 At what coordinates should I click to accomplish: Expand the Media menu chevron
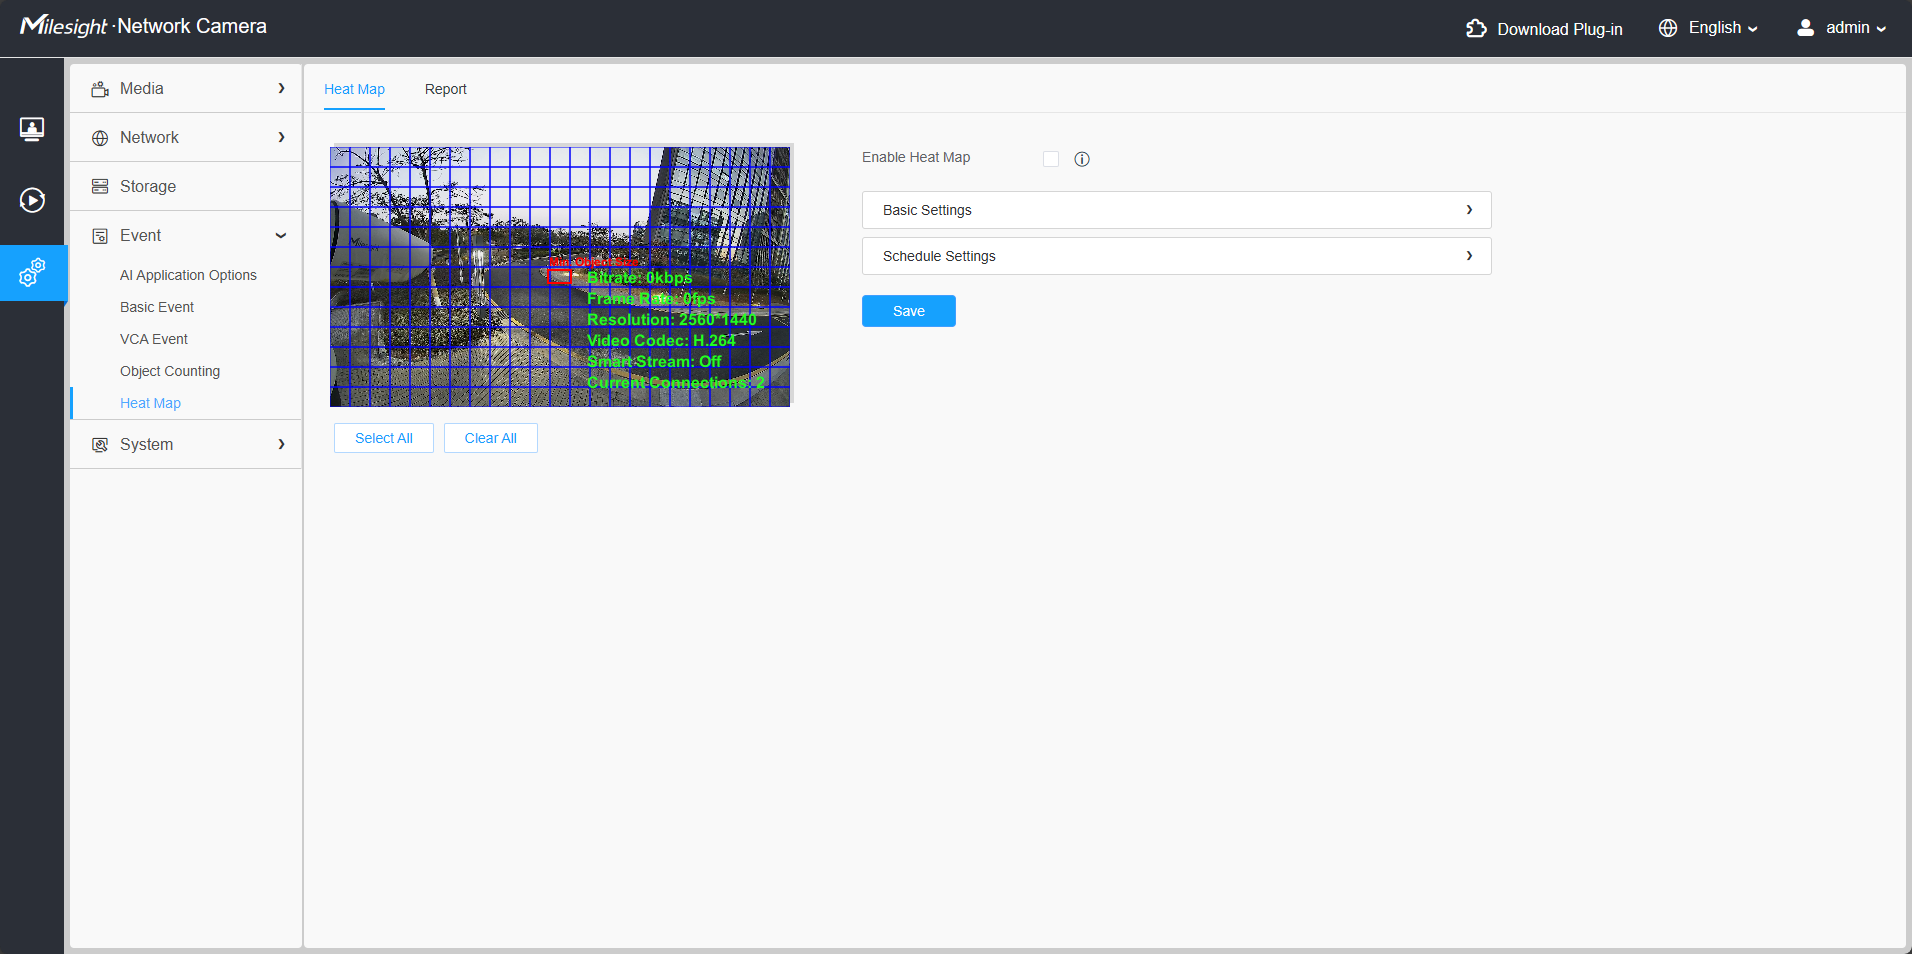coord(282,88)
